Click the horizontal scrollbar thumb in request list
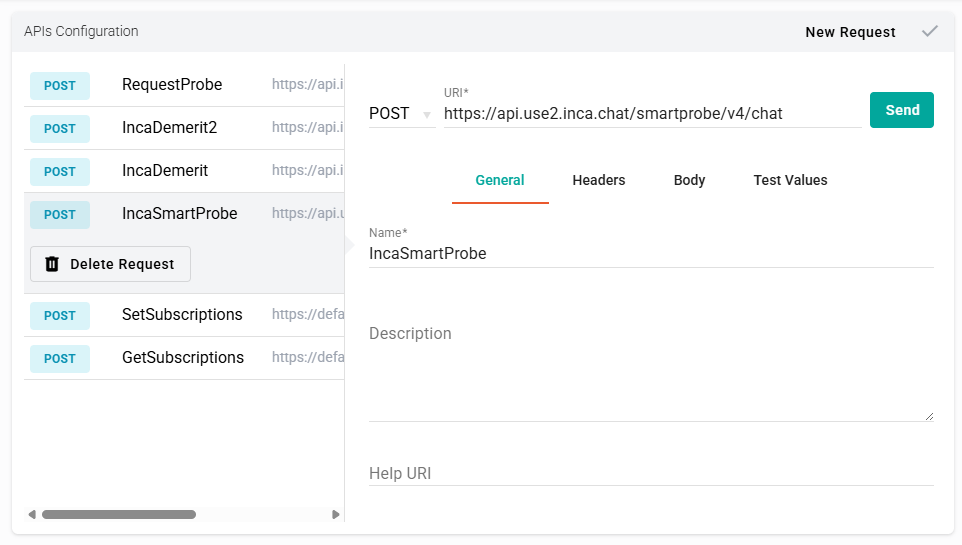 coord(118,514)
